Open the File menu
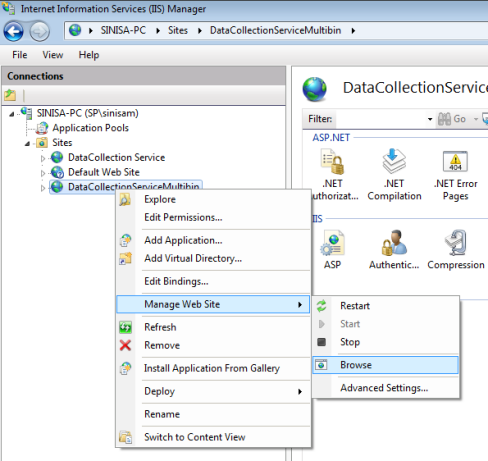 click(20, 55)
